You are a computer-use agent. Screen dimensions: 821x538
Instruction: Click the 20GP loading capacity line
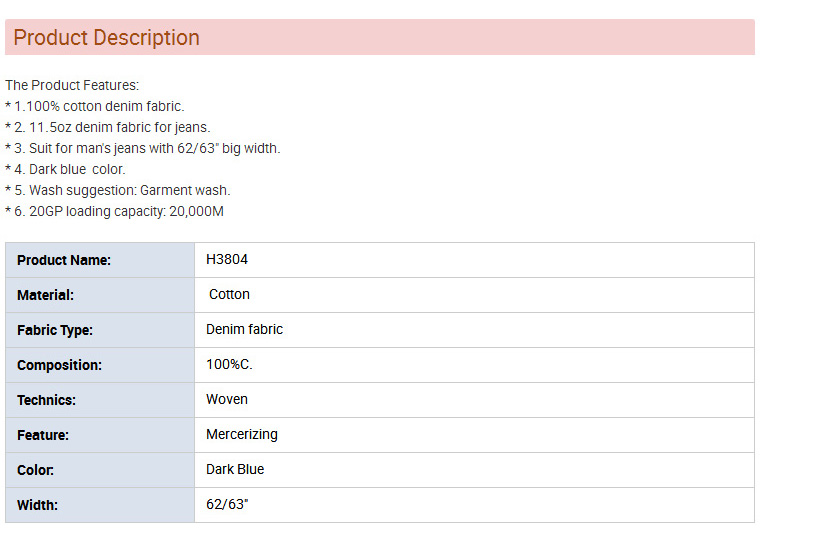[115, 211]
